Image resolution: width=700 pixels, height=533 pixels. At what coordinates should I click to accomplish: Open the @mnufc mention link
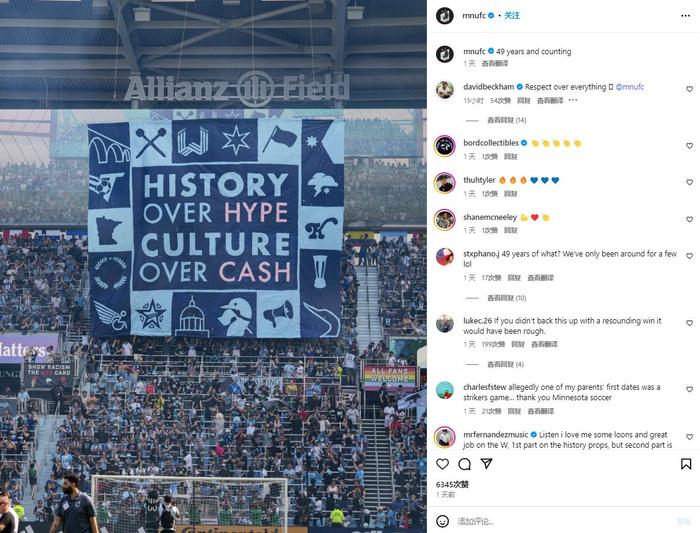coord(629,87)
